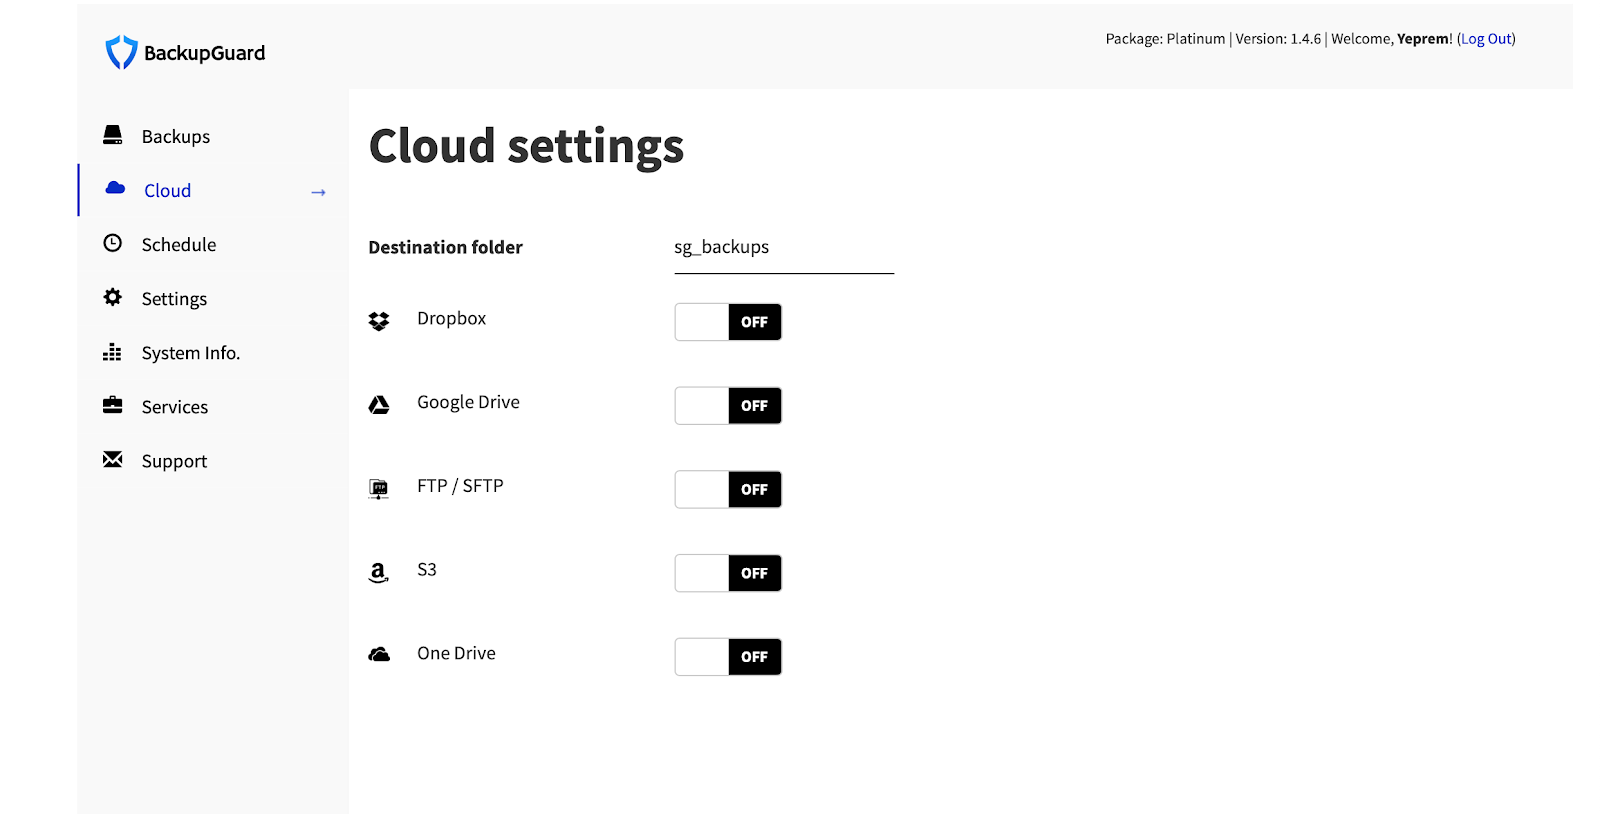Click the Dropbox logo icon
The height and width of the screenshot is (814, 1600).
coord(379,321)
